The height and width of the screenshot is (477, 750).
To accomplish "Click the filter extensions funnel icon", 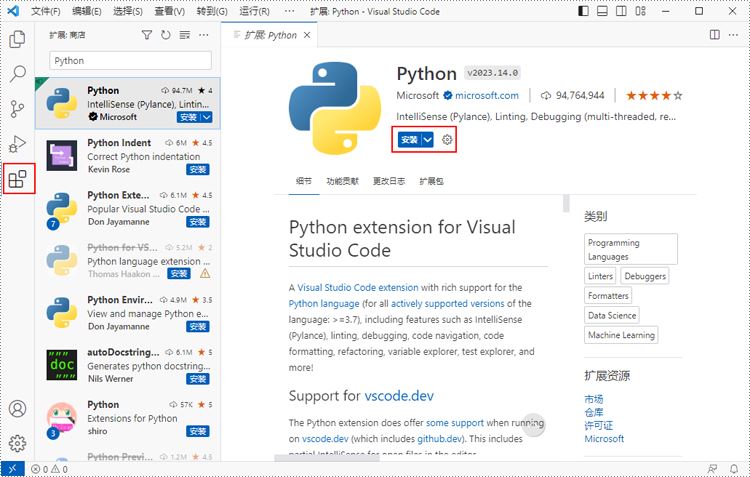I will [x=147, y=35].
